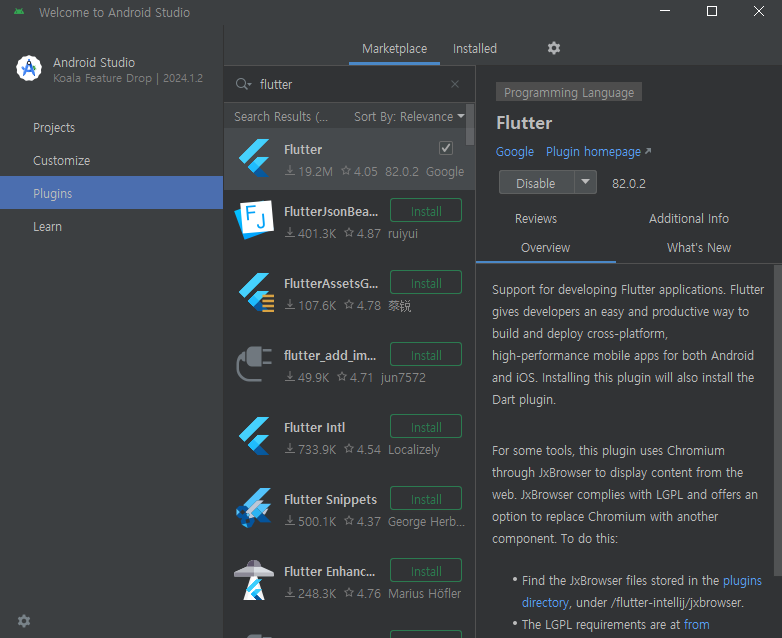Minimize the Android Studio welcome window
The height and width of the screenshot is (638, 782).
tap(665, 11)
